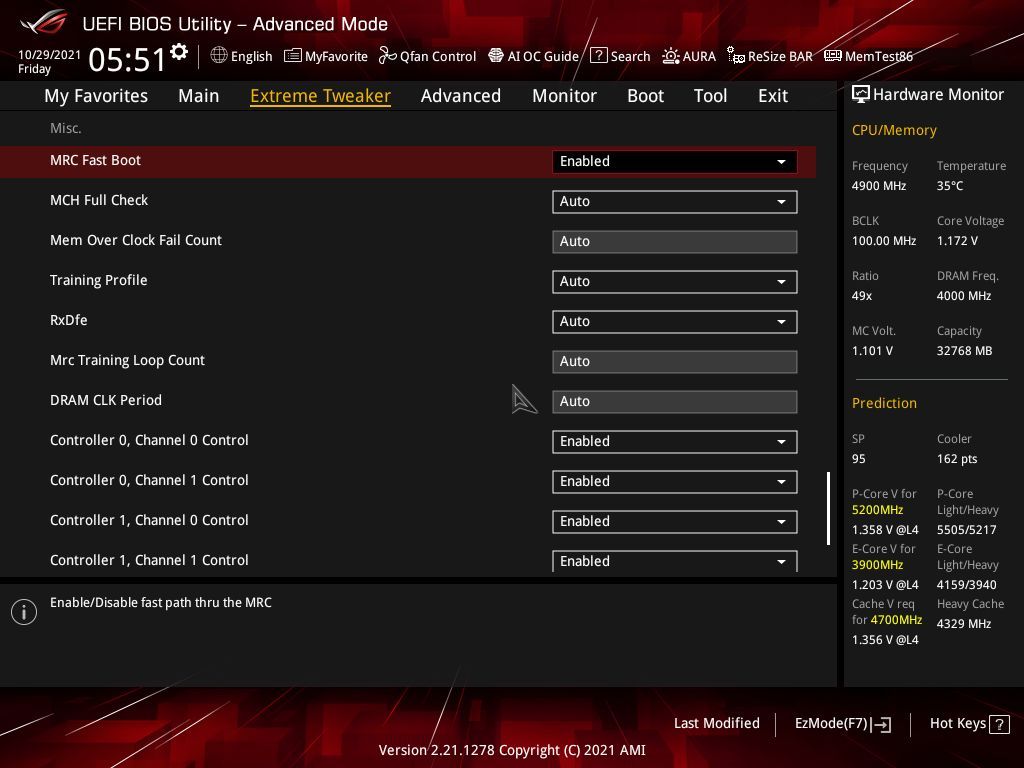
Task: Click the globe language icon
Action: [219, 56]
